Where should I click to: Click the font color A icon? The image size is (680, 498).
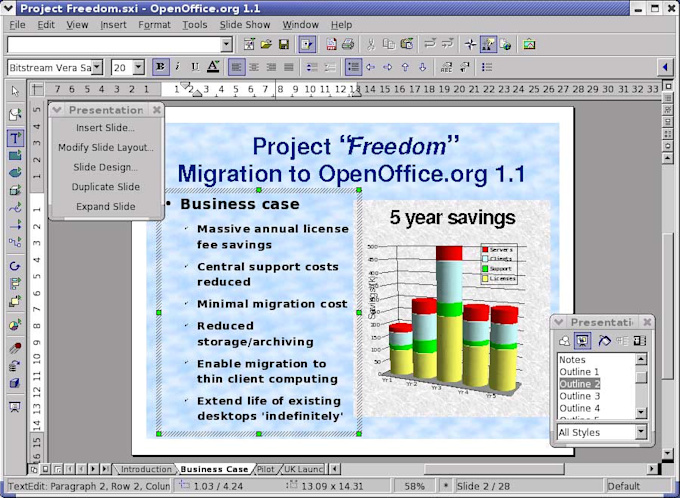[213, 67]
